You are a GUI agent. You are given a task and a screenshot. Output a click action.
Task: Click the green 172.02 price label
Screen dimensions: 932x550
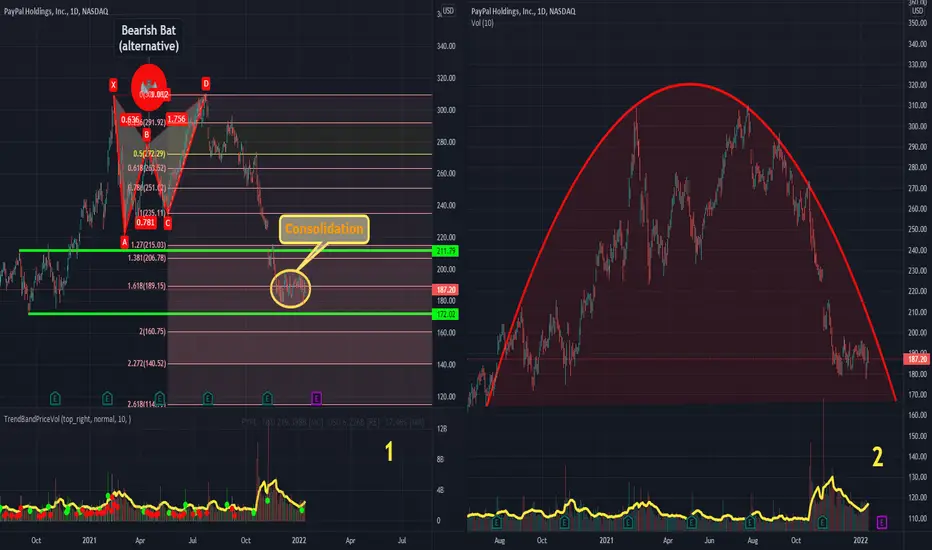(445, 314)
